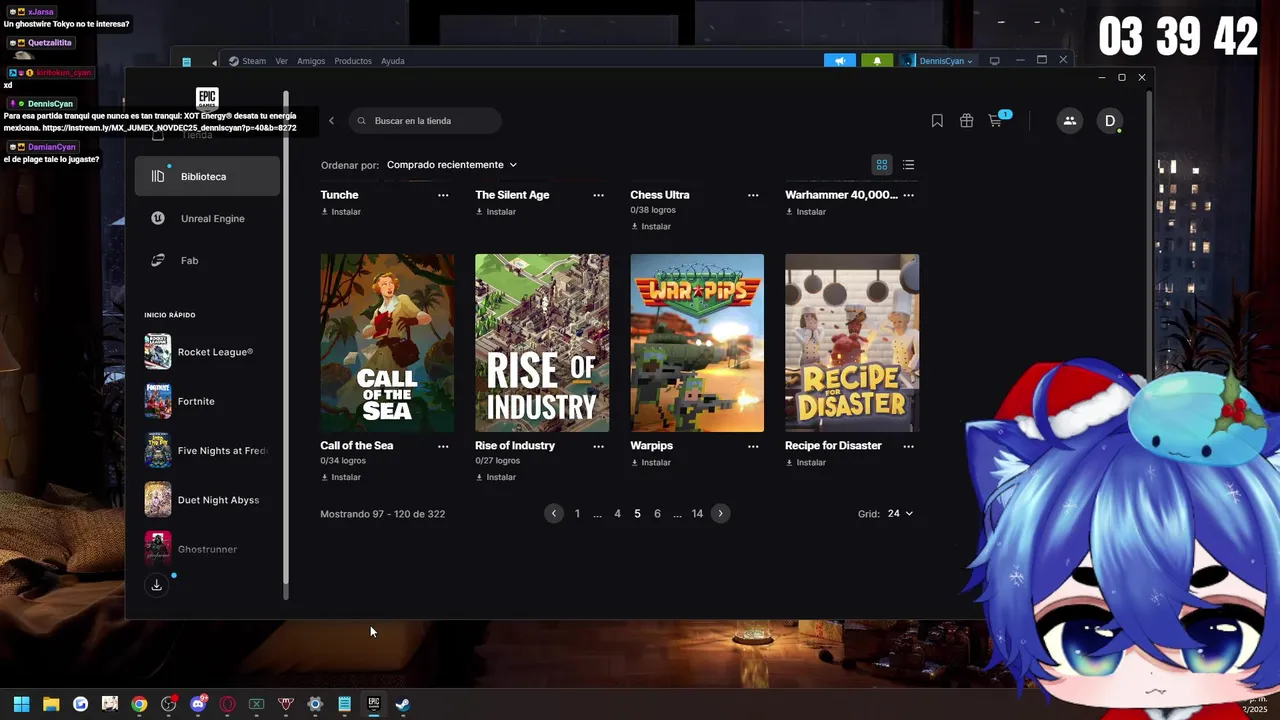Open the options menu for Tunche
The height and width of the screenshot is (720, 1280).
tap(443, 195)
